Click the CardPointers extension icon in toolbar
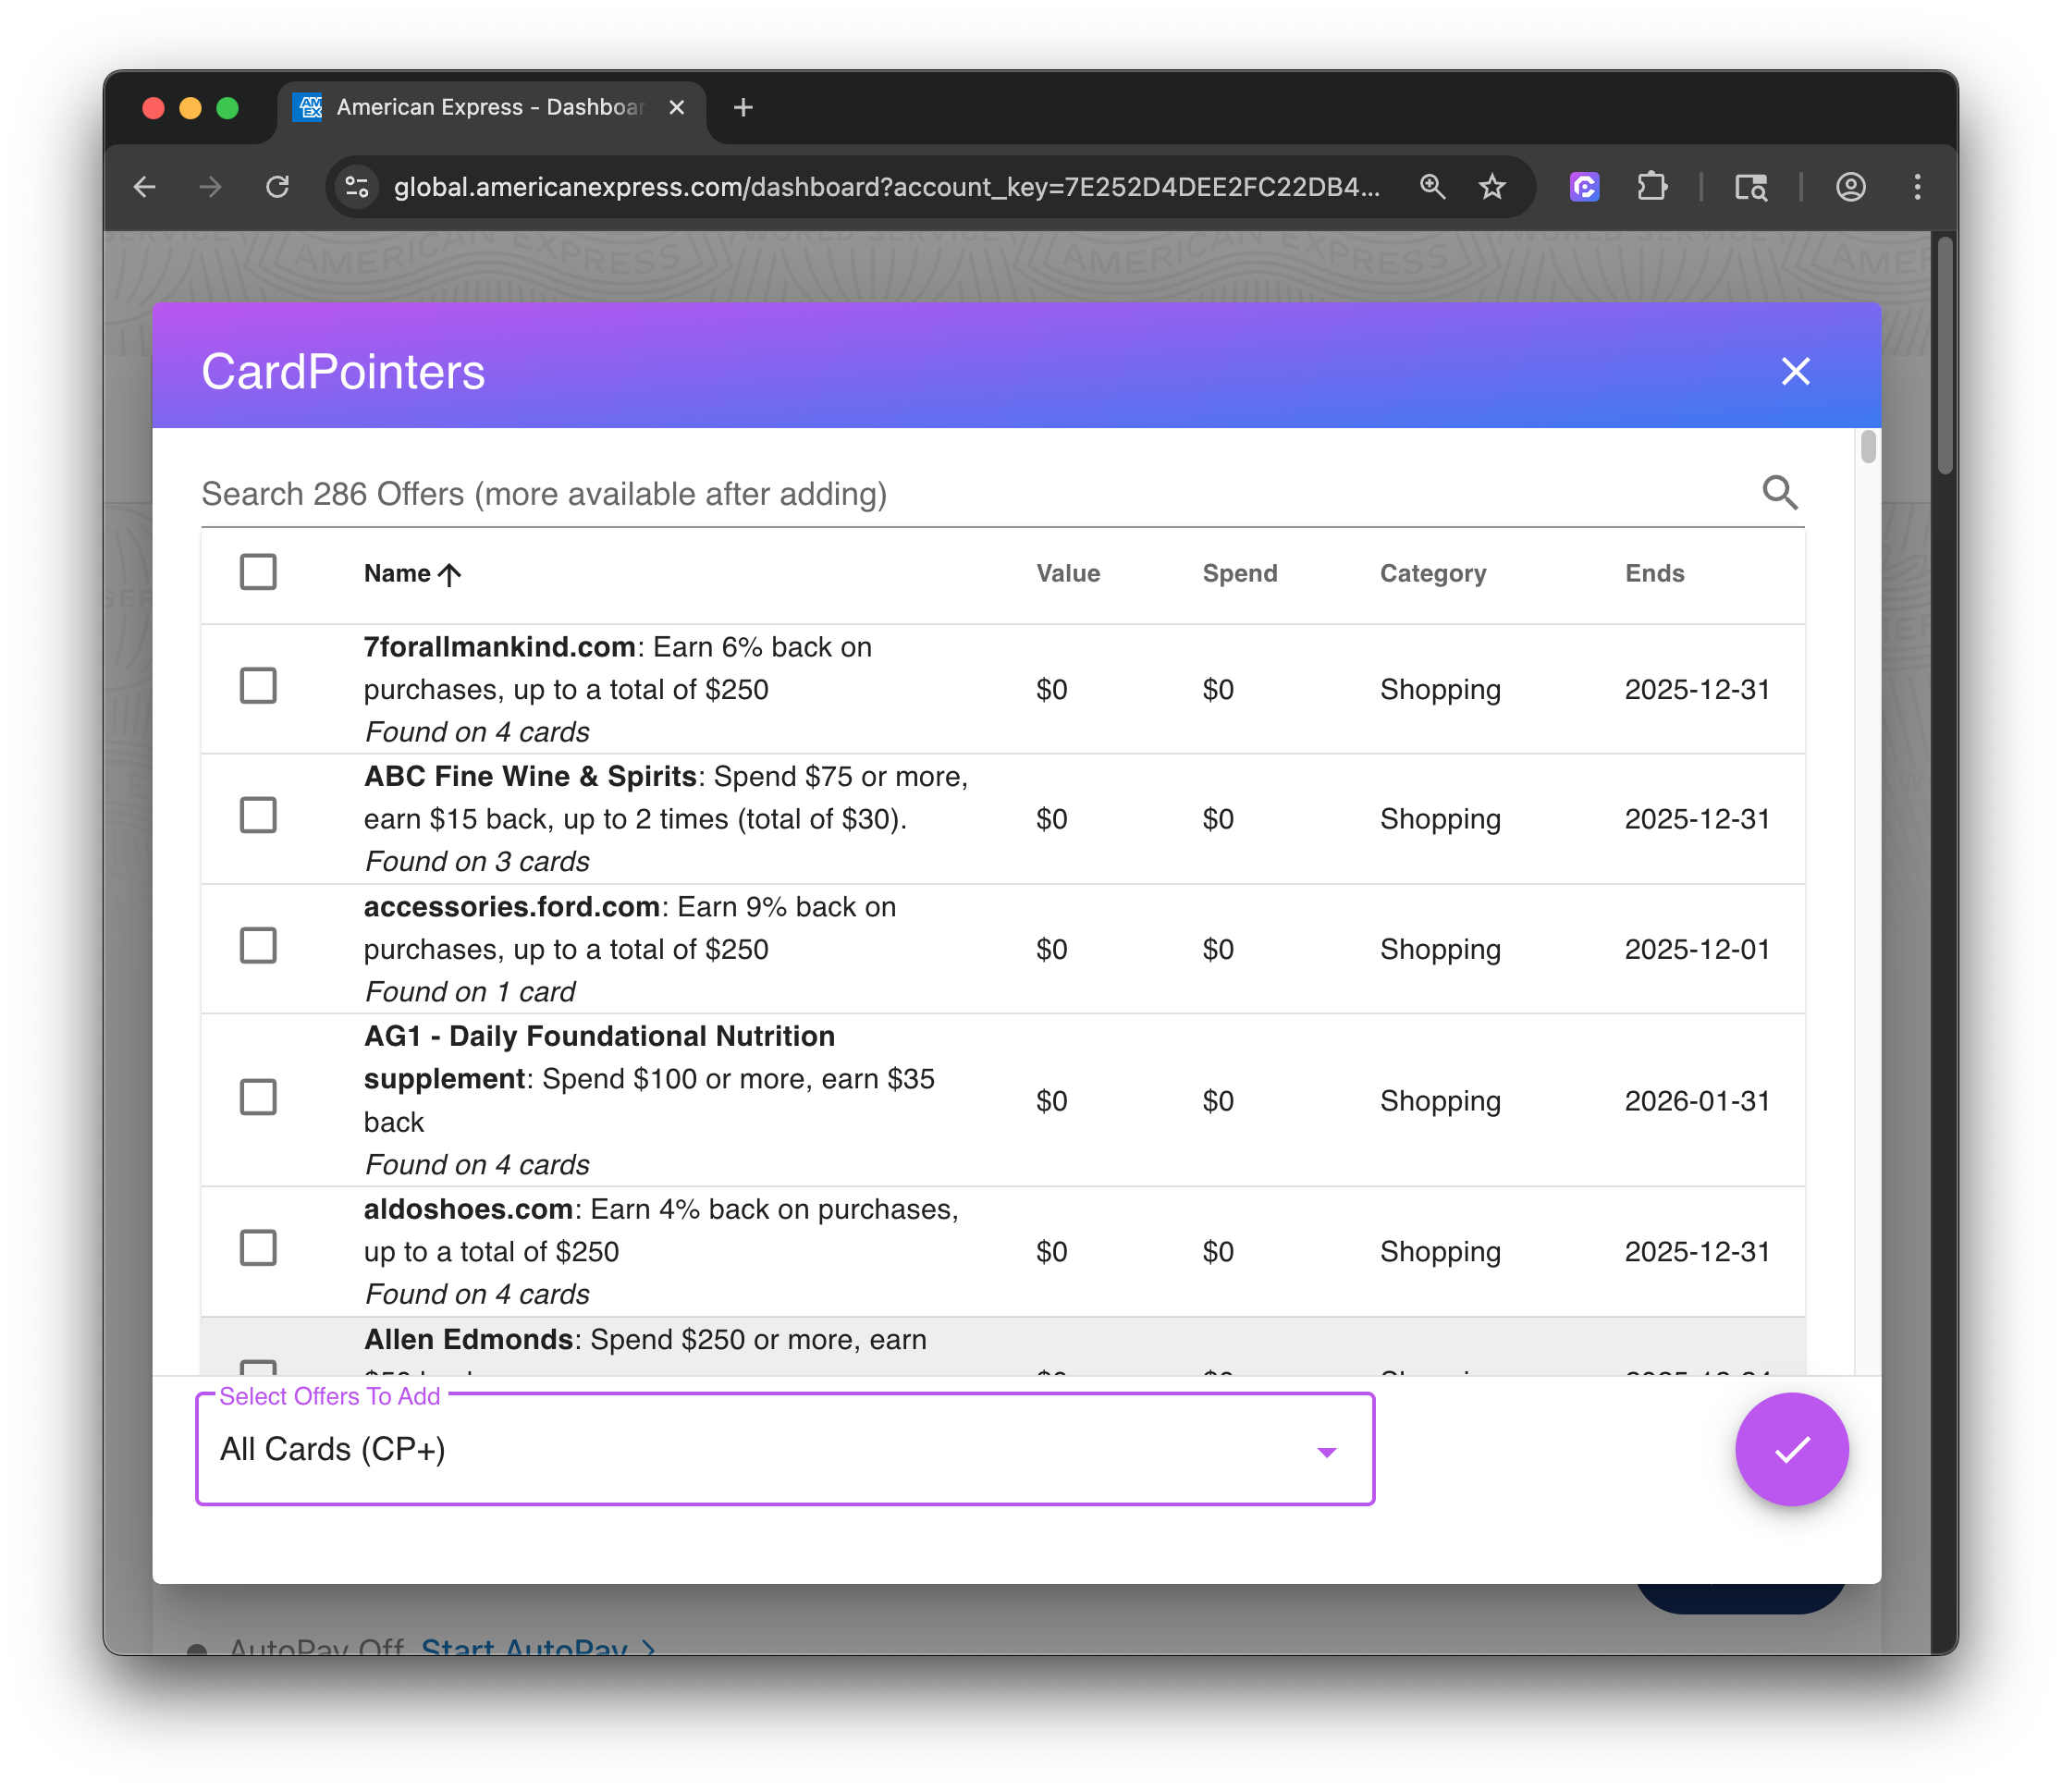This screenshot has width=2062, height=1792. 1584,187
